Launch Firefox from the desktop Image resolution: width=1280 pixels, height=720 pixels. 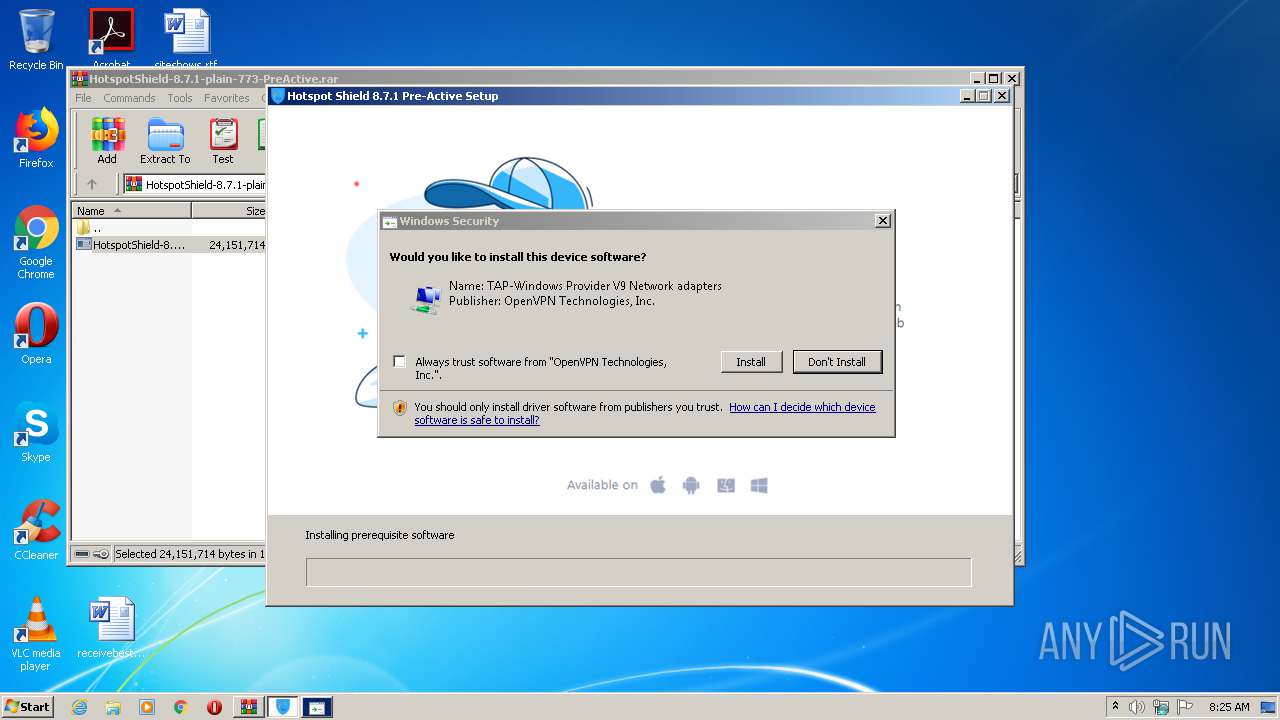click(36, 138)
